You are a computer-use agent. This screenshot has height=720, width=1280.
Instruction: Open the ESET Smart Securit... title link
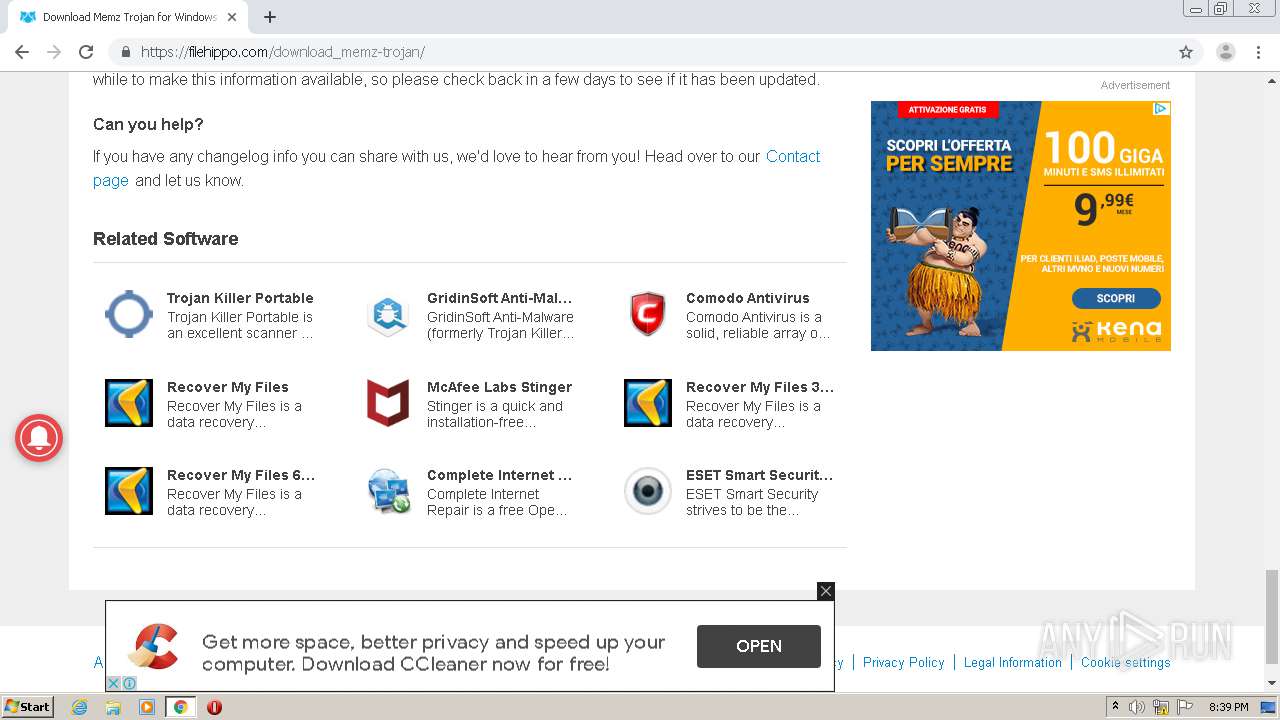coord(760,475)
